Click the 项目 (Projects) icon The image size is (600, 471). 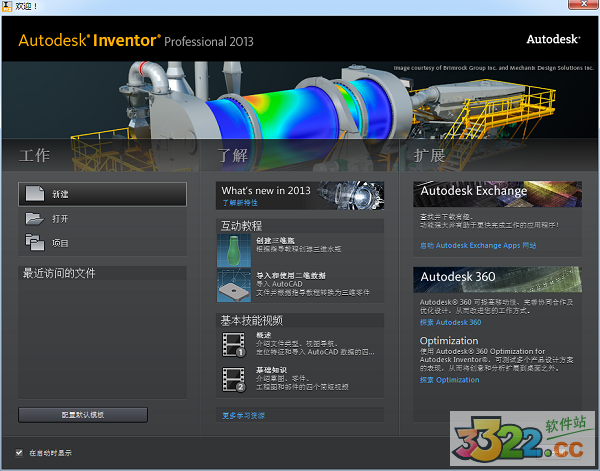click(x=35, y=243)
